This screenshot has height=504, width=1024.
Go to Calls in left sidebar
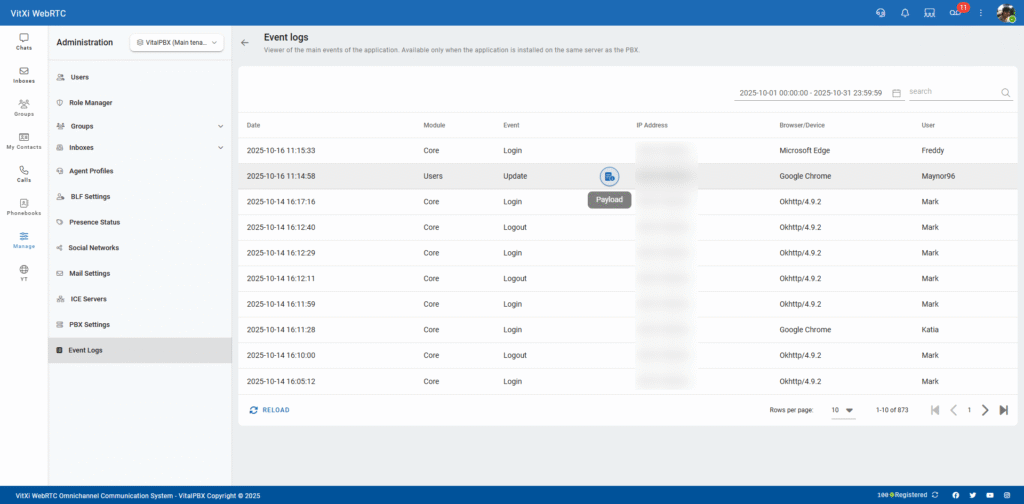(x=24, y=174)
